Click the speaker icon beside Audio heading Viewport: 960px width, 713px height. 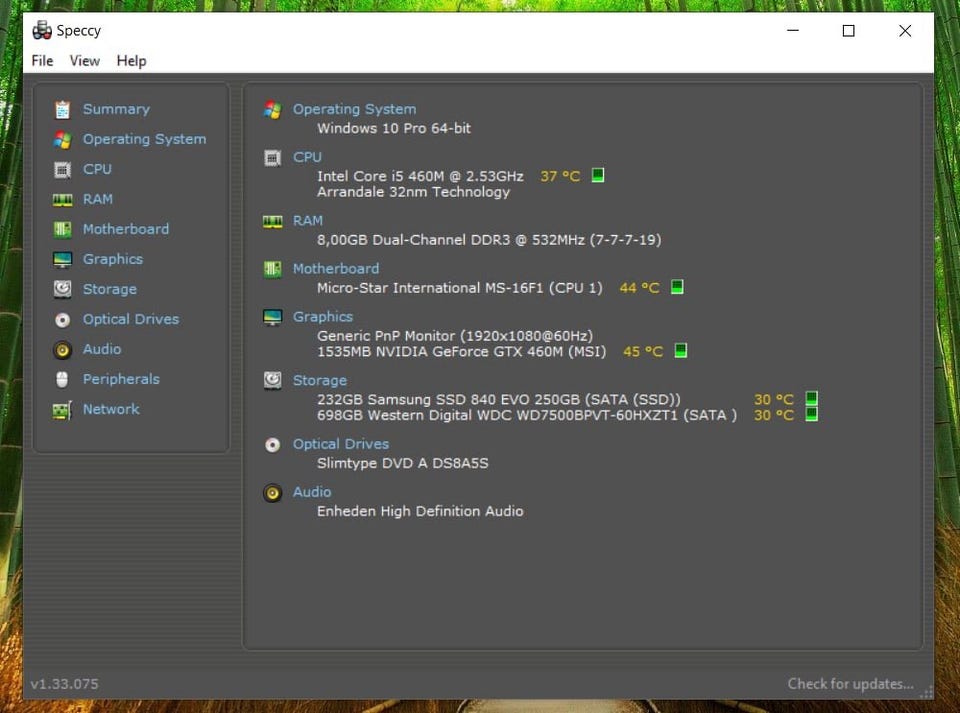tap(272, 492)
